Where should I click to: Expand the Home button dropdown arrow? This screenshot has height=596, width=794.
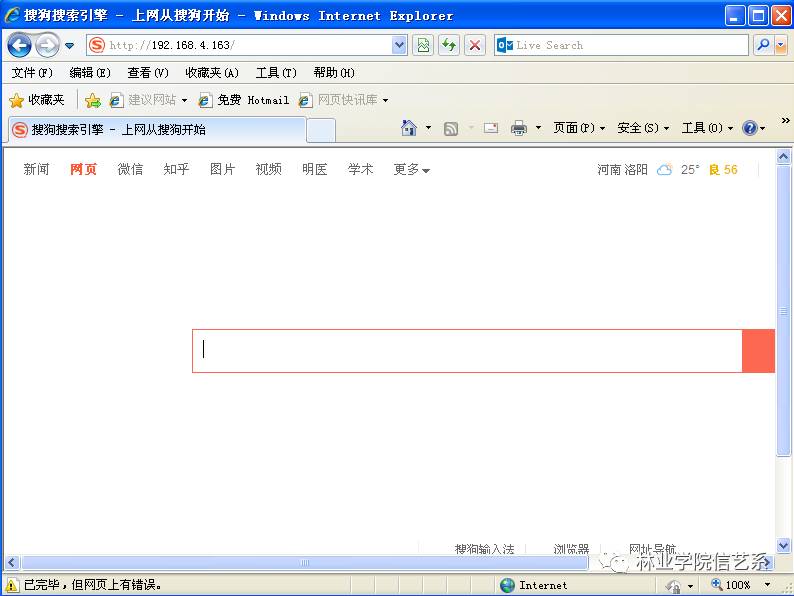coord(428,128)
